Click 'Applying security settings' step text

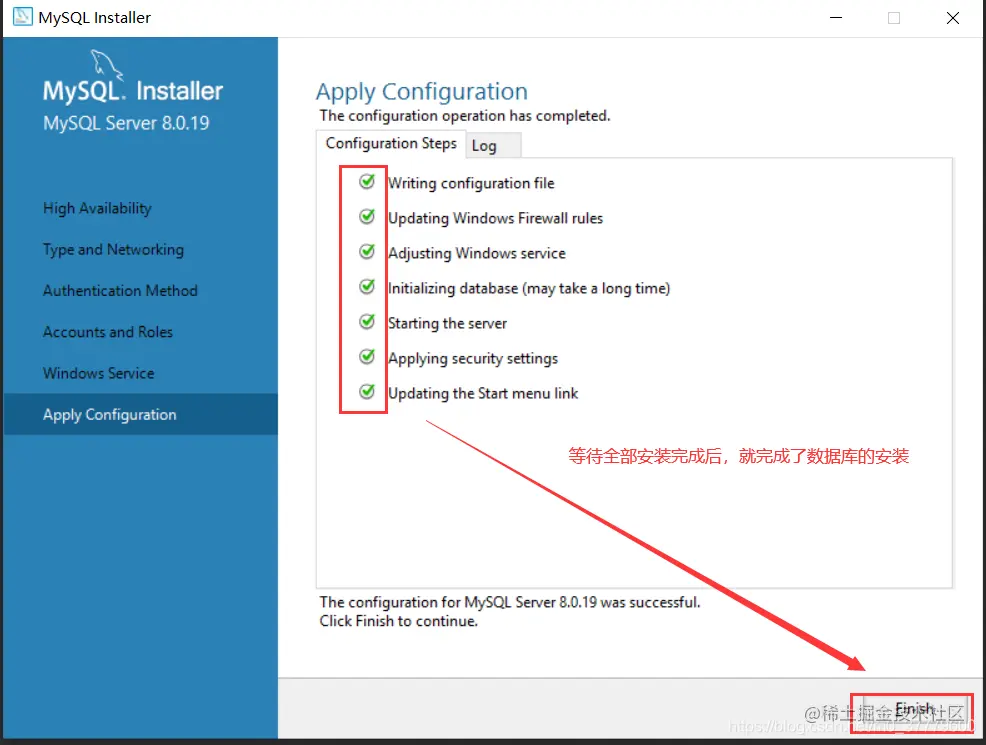(473, 358)
